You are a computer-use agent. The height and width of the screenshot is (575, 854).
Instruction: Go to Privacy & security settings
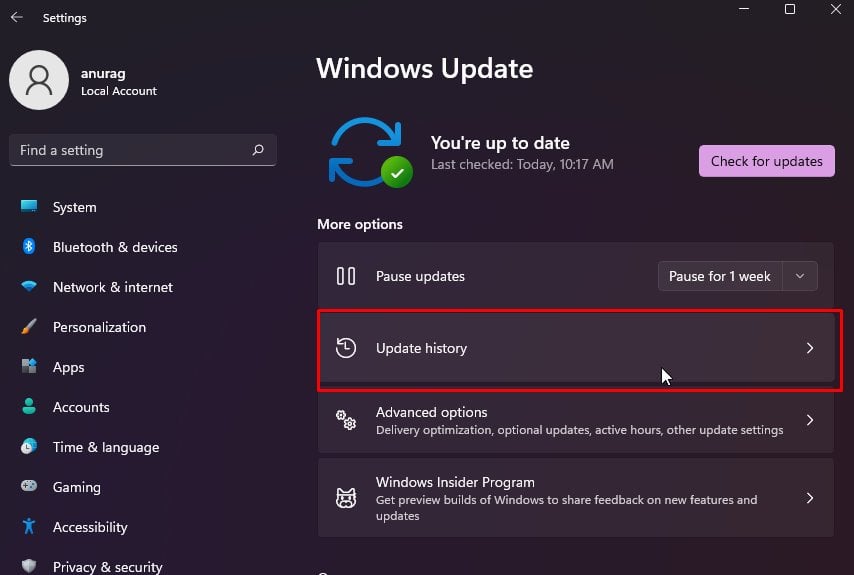pos(107,566)
